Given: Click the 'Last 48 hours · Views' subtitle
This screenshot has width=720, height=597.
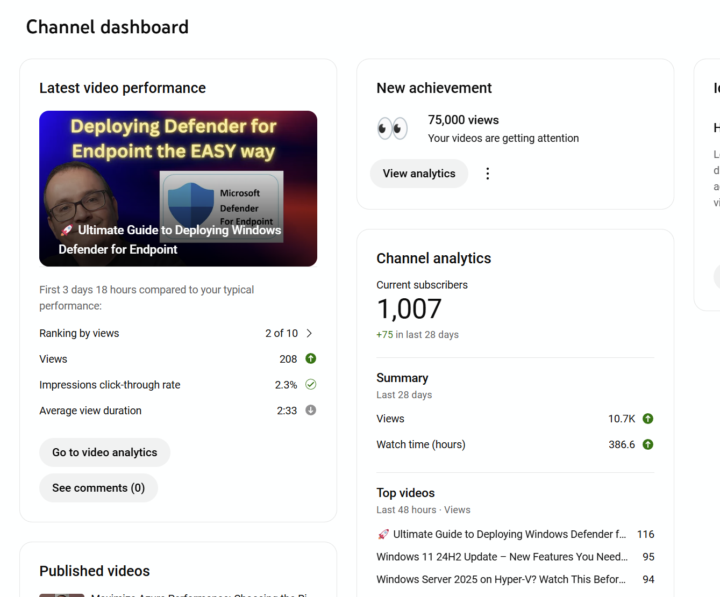Looking at the screenshot, I should click(x=423, y=510).
